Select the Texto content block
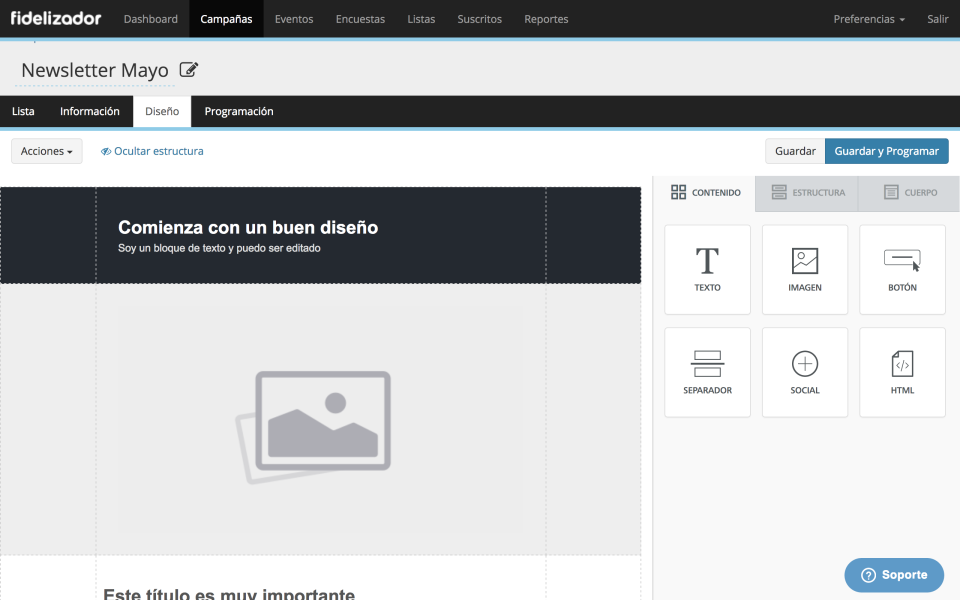960x600 pixels. point(707,269)
